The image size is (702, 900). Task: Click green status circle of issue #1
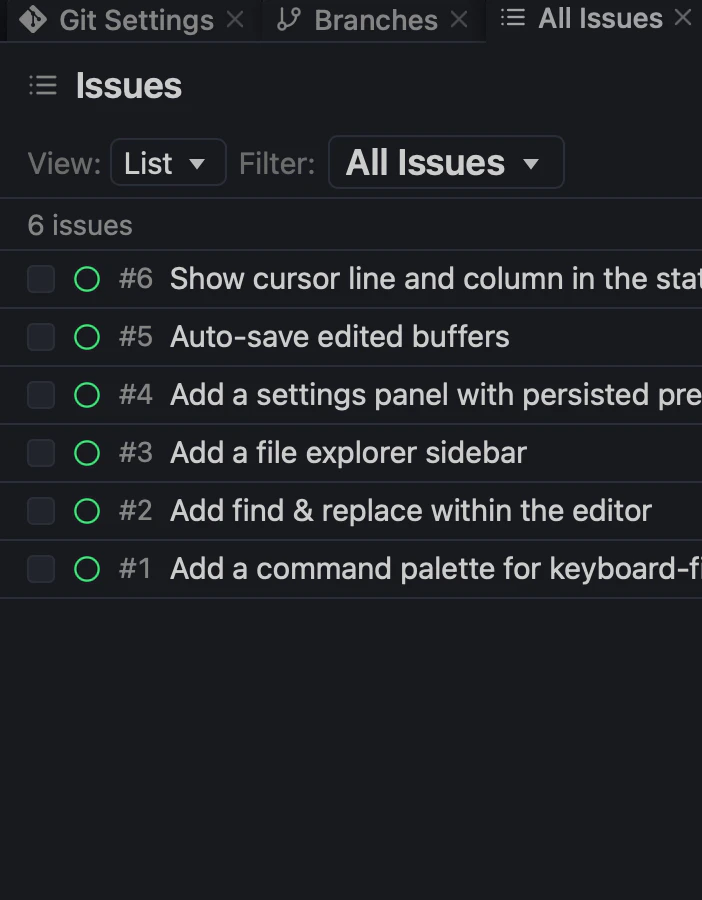[87, 569]
